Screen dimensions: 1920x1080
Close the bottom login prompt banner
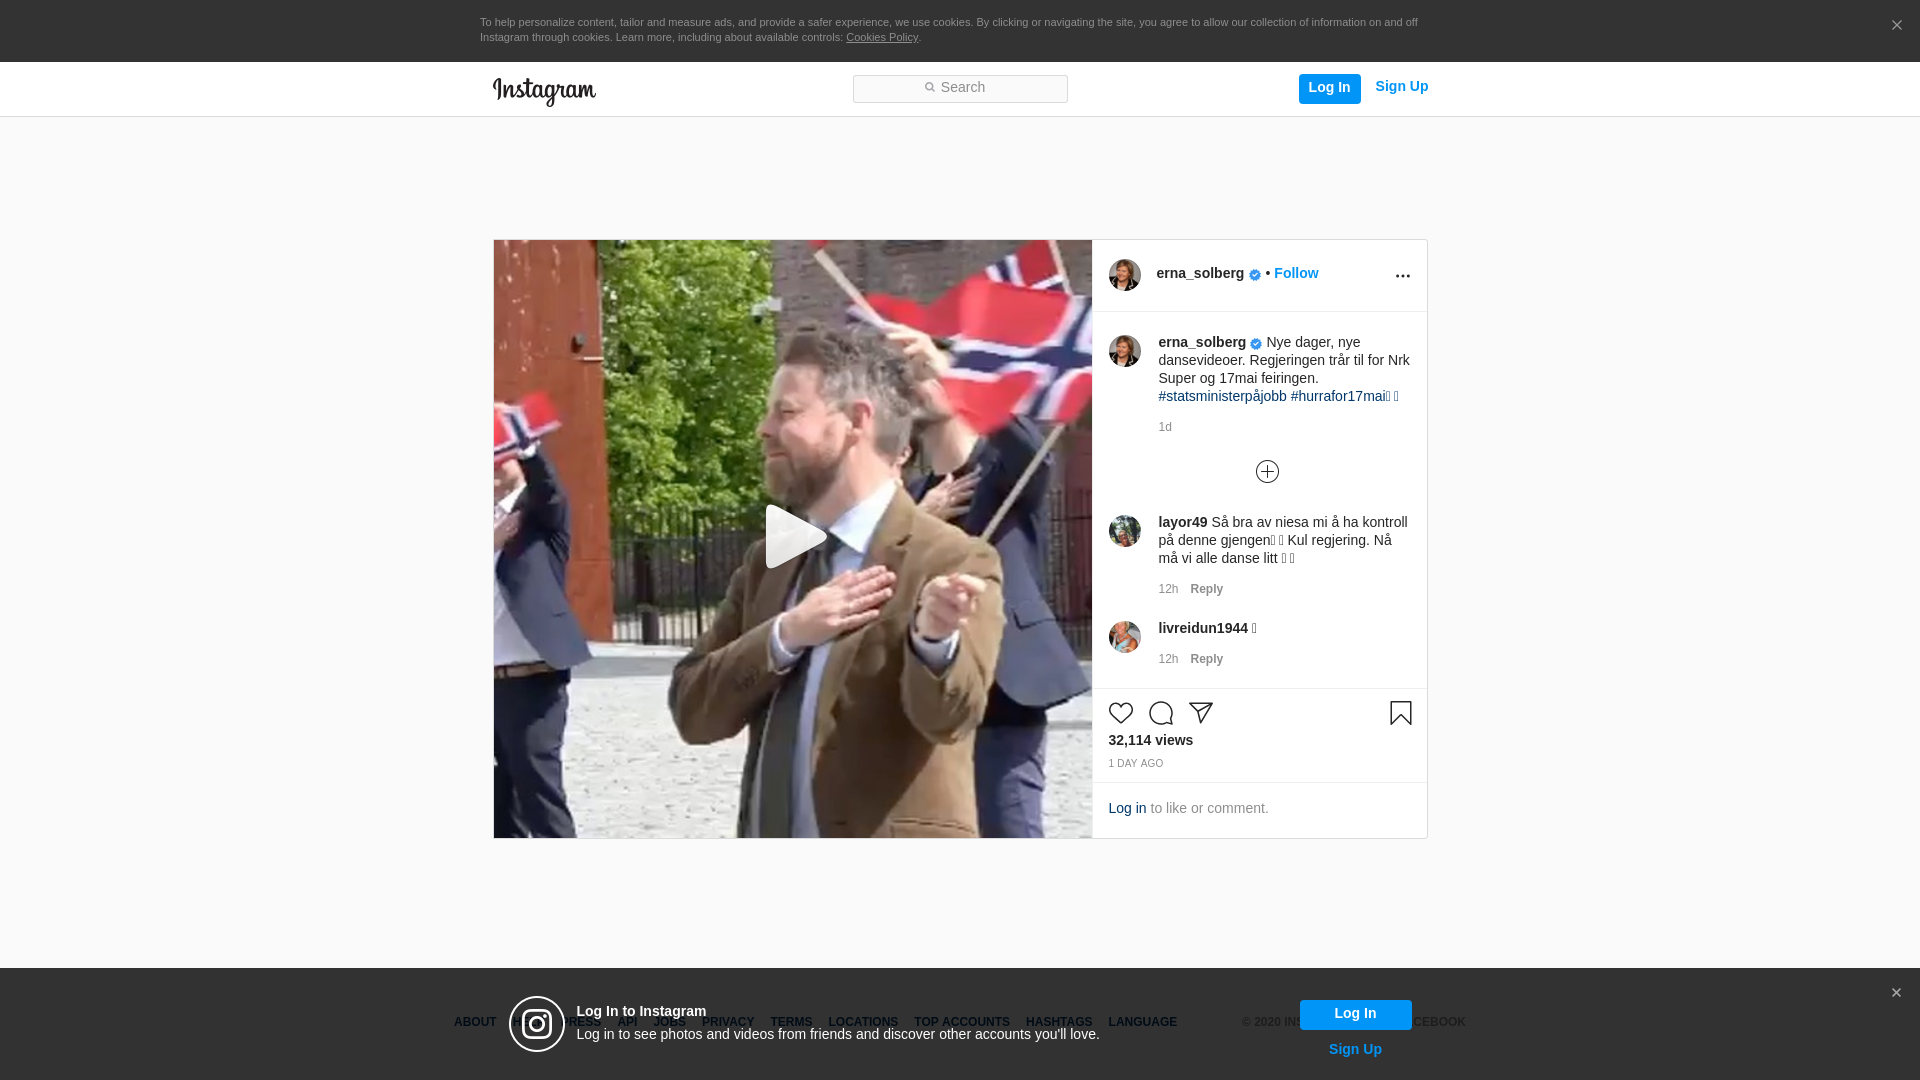(1895, 993)
